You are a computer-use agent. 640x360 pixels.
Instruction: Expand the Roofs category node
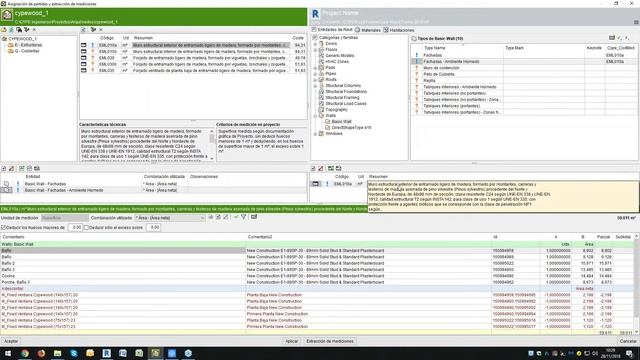(x=315, y=80)
